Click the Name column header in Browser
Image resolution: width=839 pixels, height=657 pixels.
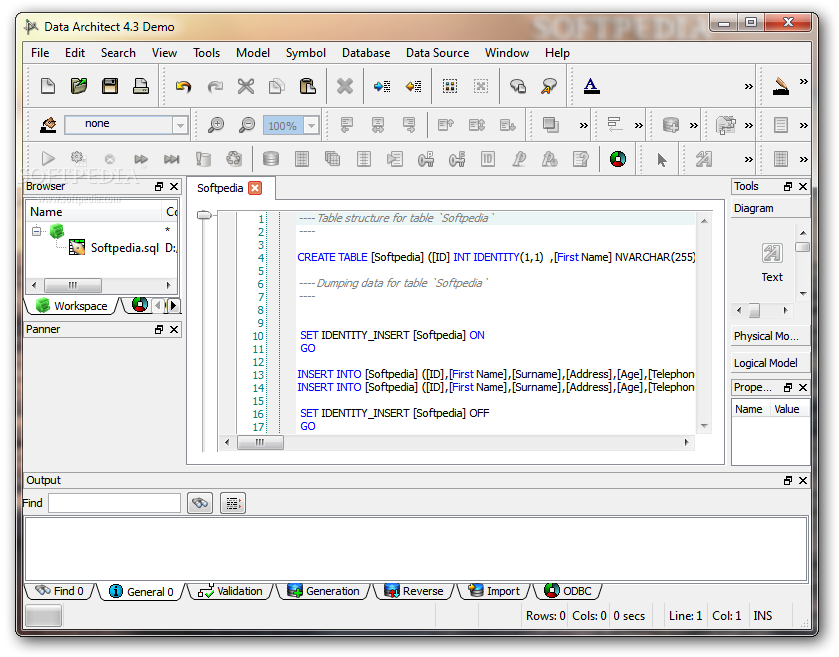[x=94, y=212]
